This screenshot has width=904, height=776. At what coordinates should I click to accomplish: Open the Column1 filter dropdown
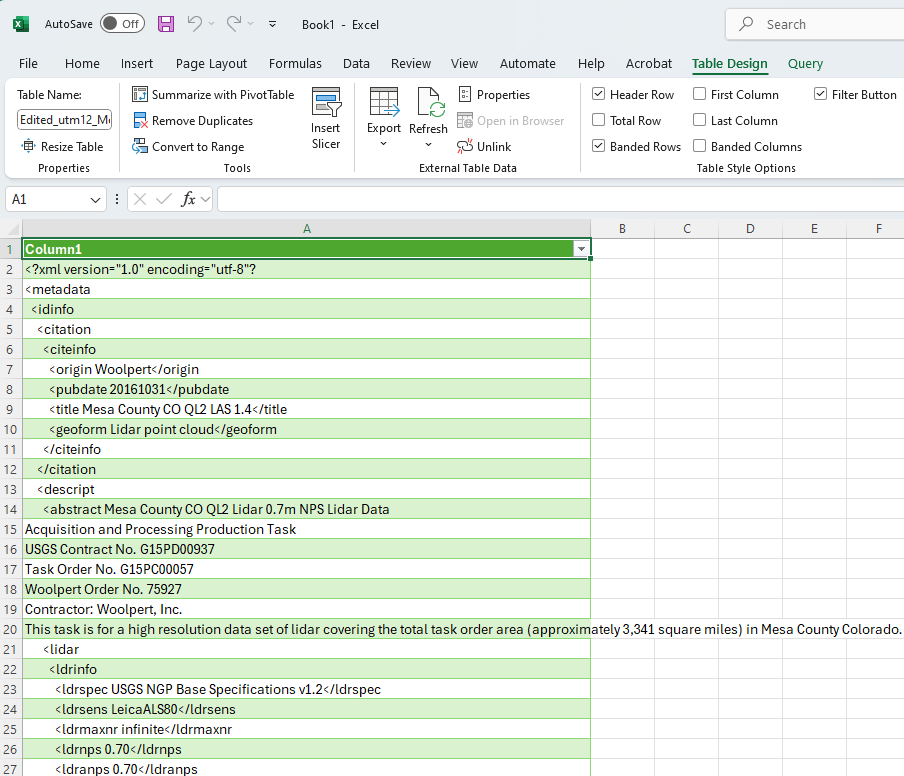[x=581, y=248]
